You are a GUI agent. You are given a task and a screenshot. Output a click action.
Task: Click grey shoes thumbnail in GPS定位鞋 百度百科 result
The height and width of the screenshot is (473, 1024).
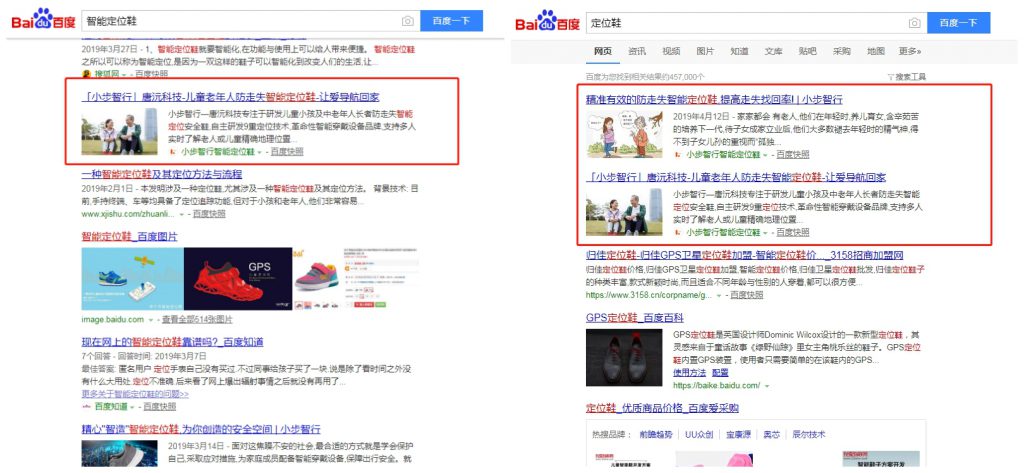[624, 357]
